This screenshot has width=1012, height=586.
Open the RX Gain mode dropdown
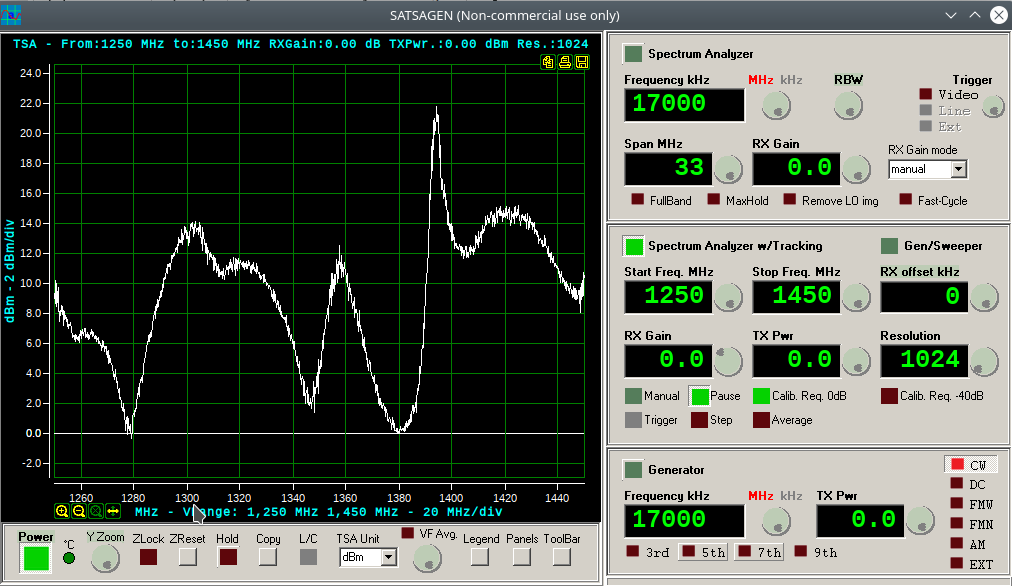(958, 170)
